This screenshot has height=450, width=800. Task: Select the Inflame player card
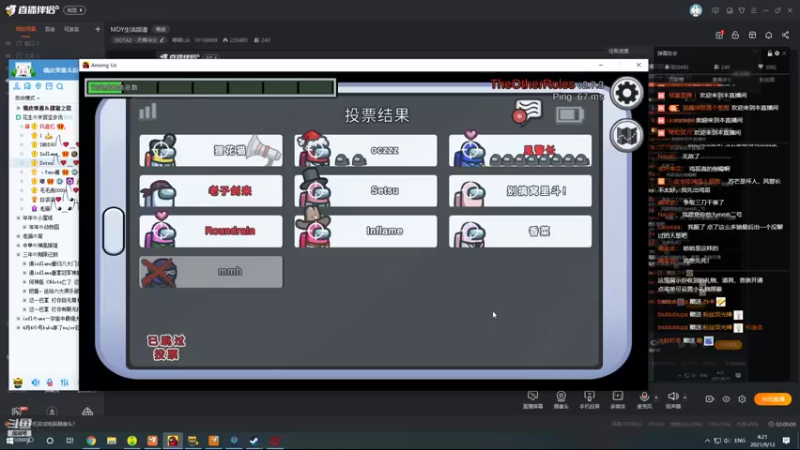(366, 232)
